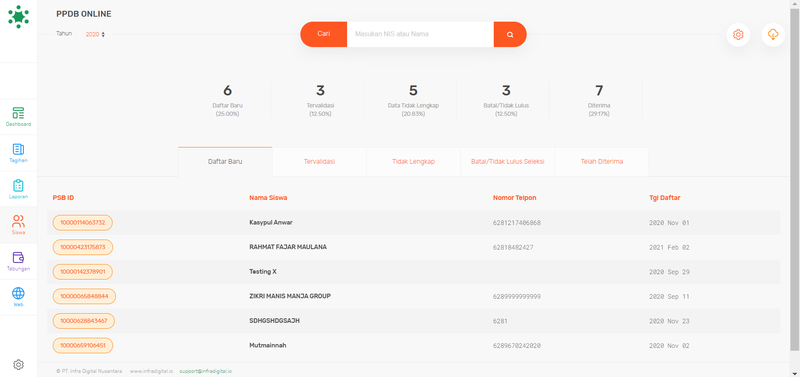Click the Tgl Daftar column header
The width and height of the screenshot is (800, 377).
(x=664, y=198)
